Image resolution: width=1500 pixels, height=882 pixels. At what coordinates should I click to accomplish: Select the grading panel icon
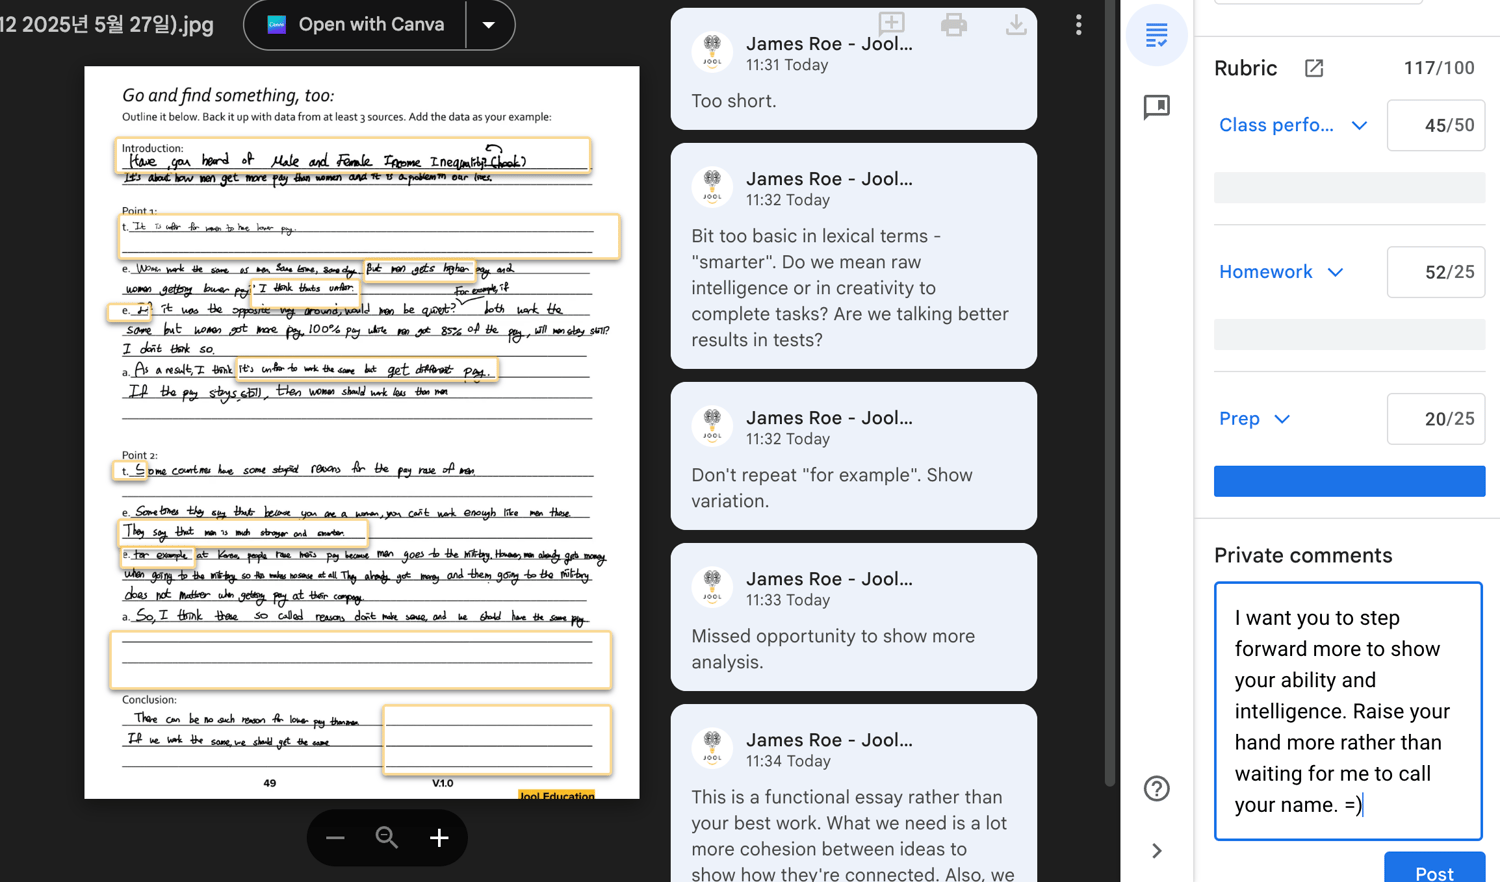pos(1157,35)
